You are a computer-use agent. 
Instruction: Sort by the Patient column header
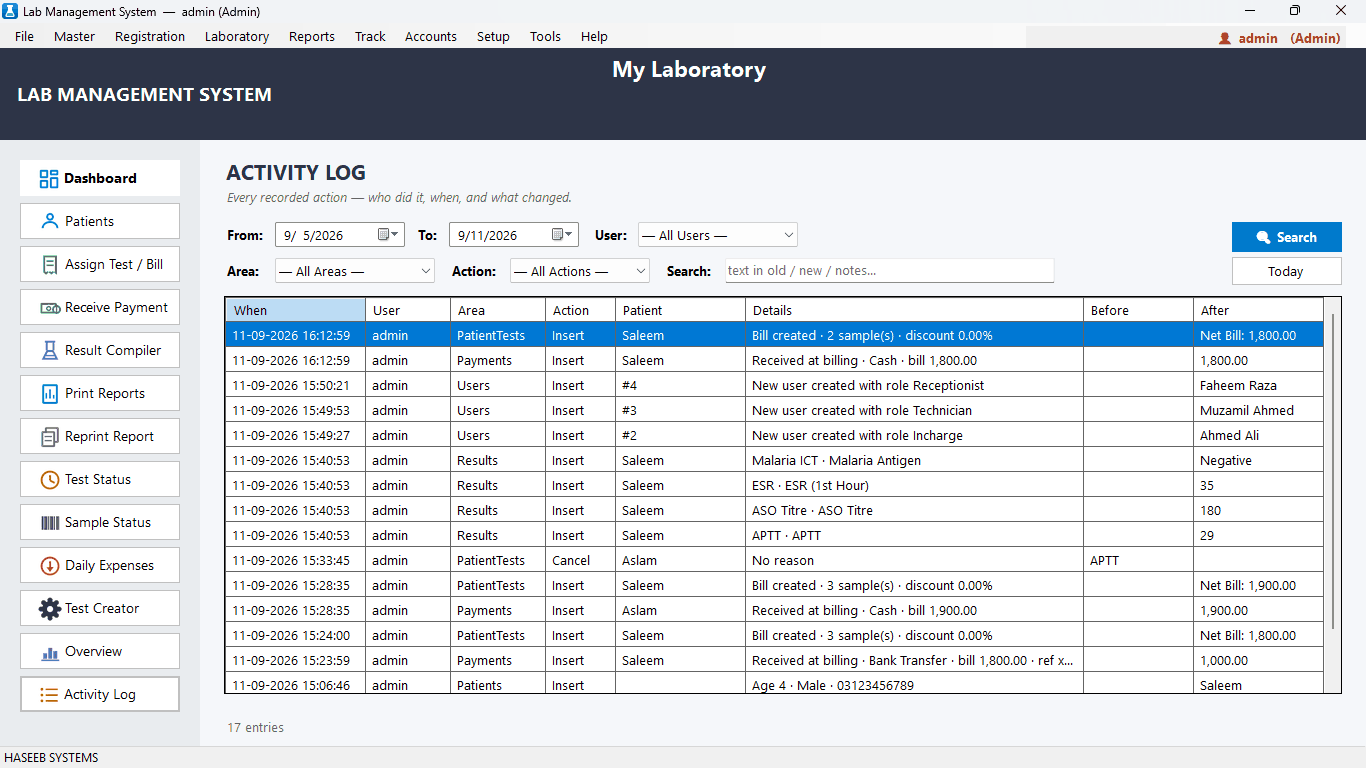(x=680, y=310)
